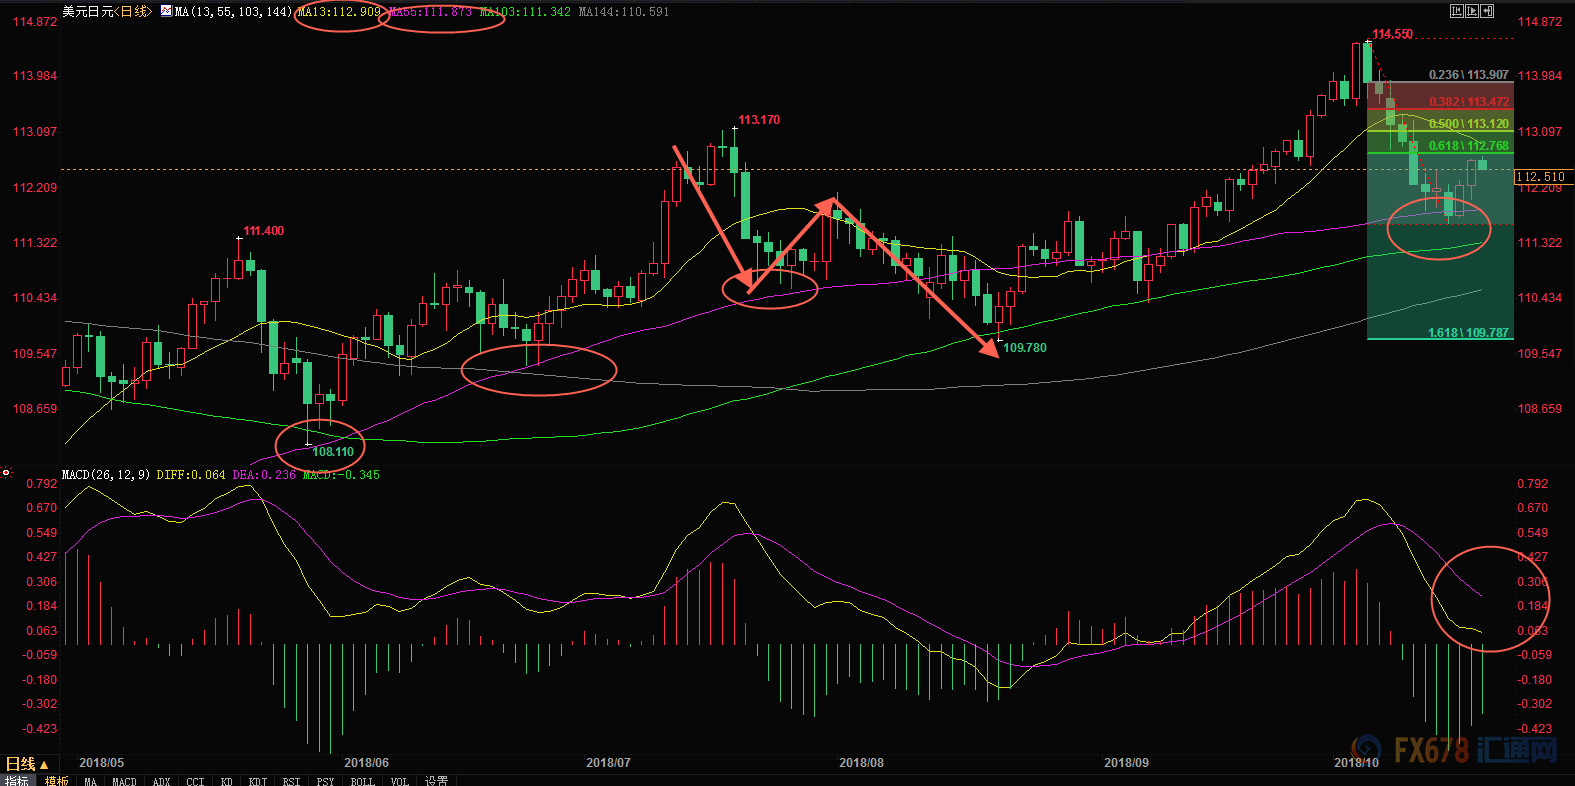
Task: Open the 日线 period dropdown
Action: coord(27,764)
